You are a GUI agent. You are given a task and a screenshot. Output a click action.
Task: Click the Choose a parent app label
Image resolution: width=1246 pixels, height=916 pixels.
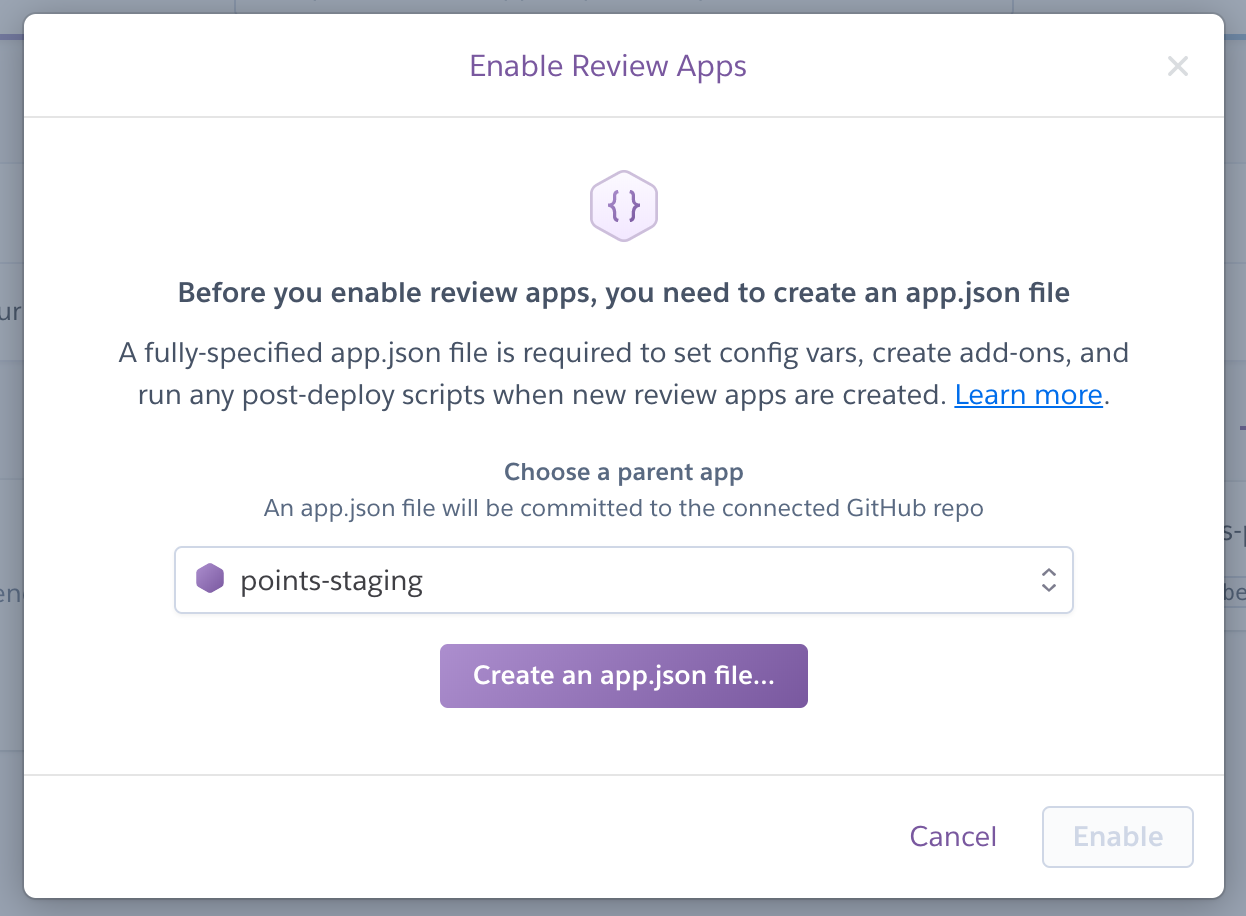tap(623, 472)
